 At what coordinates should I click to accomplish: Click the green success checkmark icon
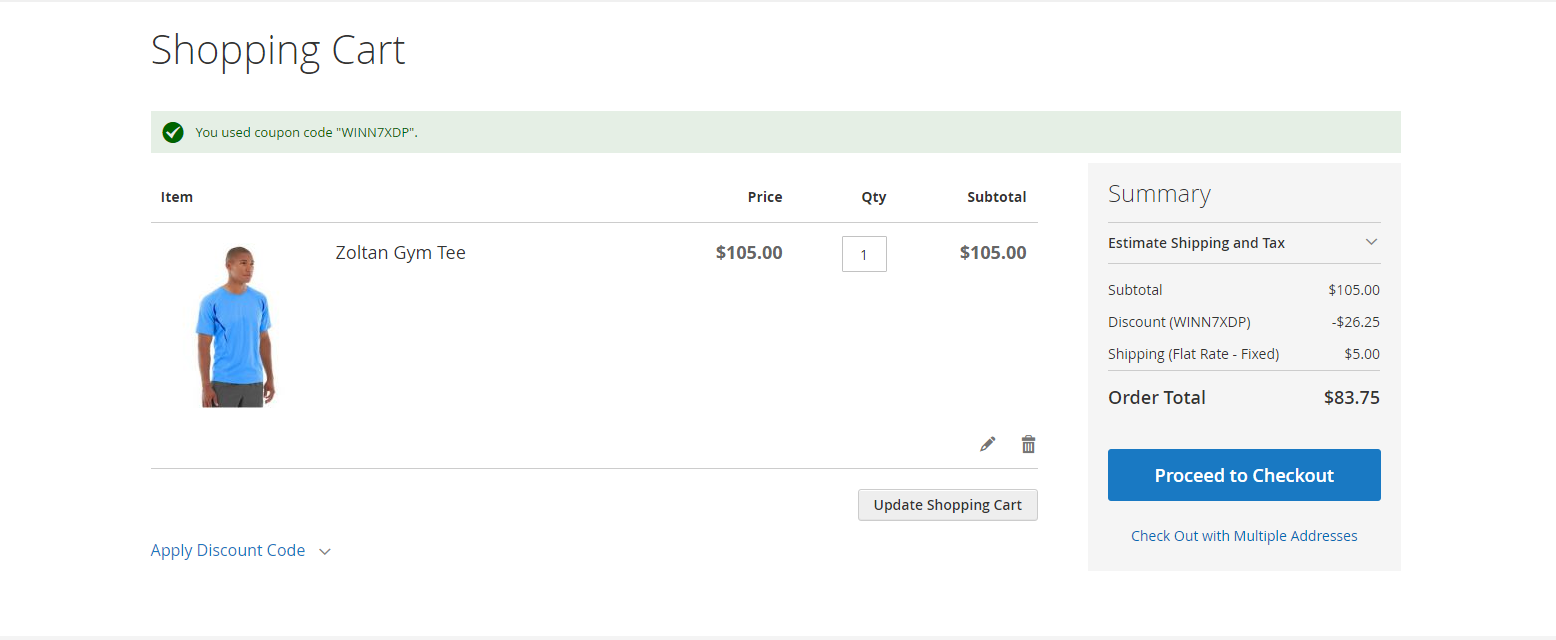tap(173, 132)
